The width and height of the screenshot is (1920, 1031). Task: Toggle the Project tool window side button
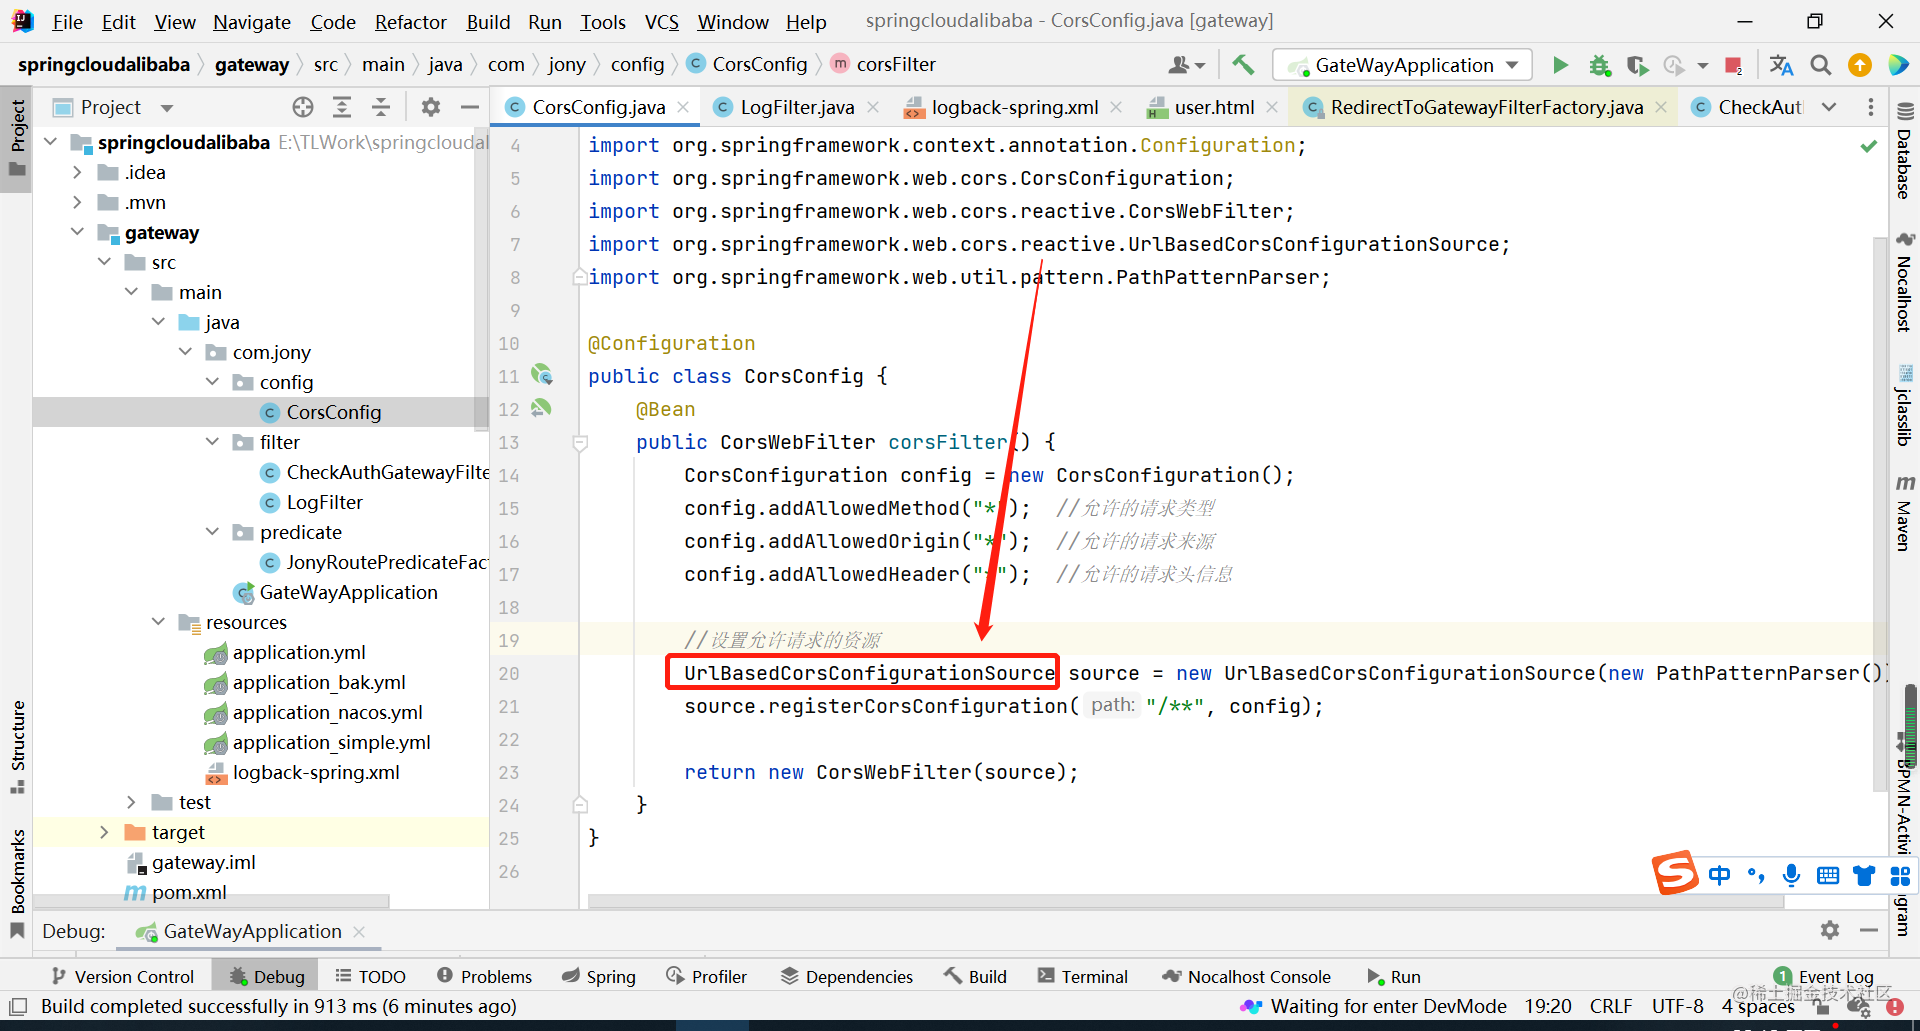[x=17, y=138]
